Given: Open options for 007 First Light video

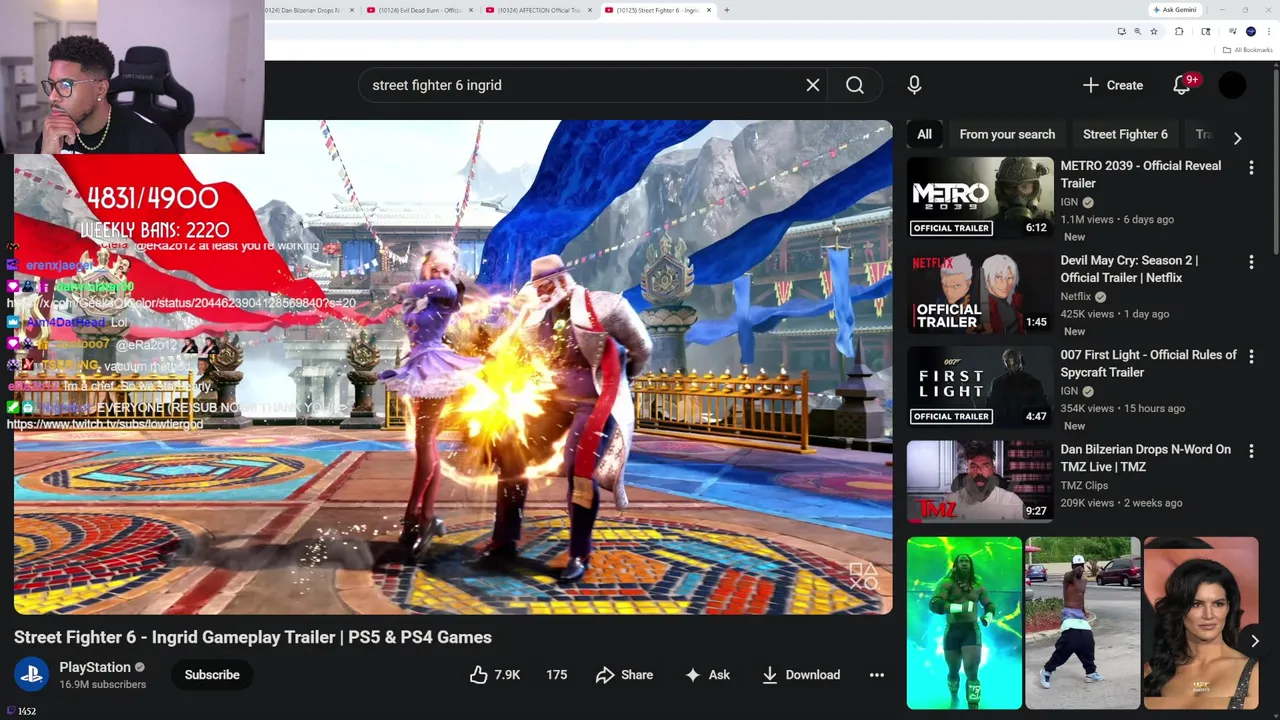Looking at the screenshot, I should tap(1251, 357).
